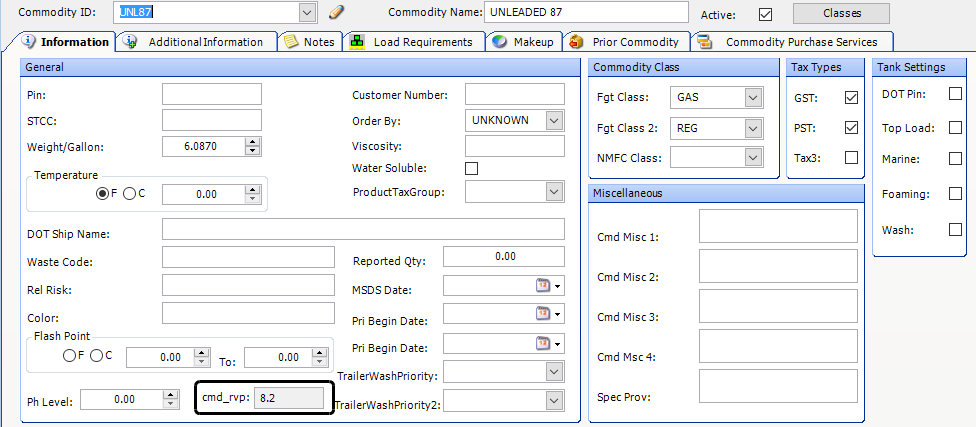This screenshot has width=976, height=427.
Task: Click the Commodity Name field
Action: click(586, 12)
